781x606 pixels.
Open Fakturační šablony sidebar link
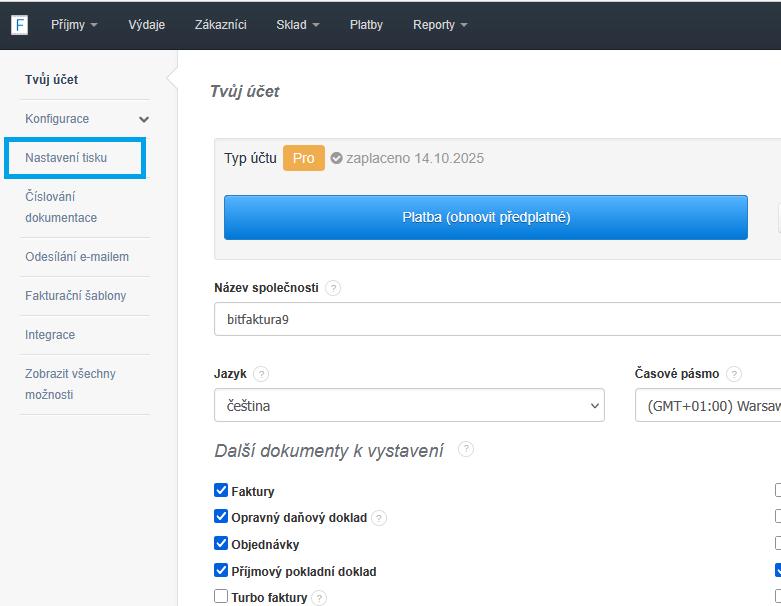[x=76, y=296]
